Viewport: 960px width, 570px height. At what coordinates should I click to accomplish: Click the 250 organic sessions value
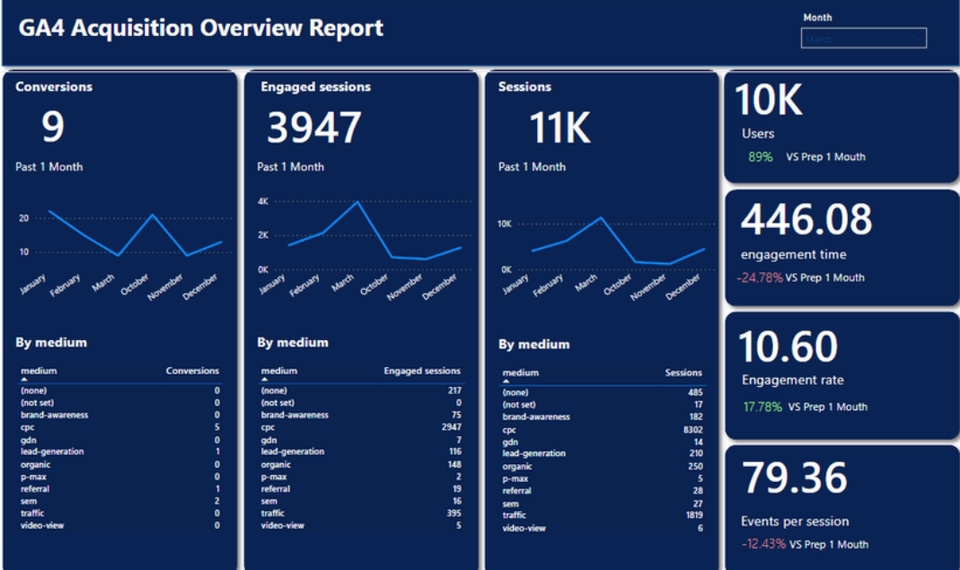696,466
